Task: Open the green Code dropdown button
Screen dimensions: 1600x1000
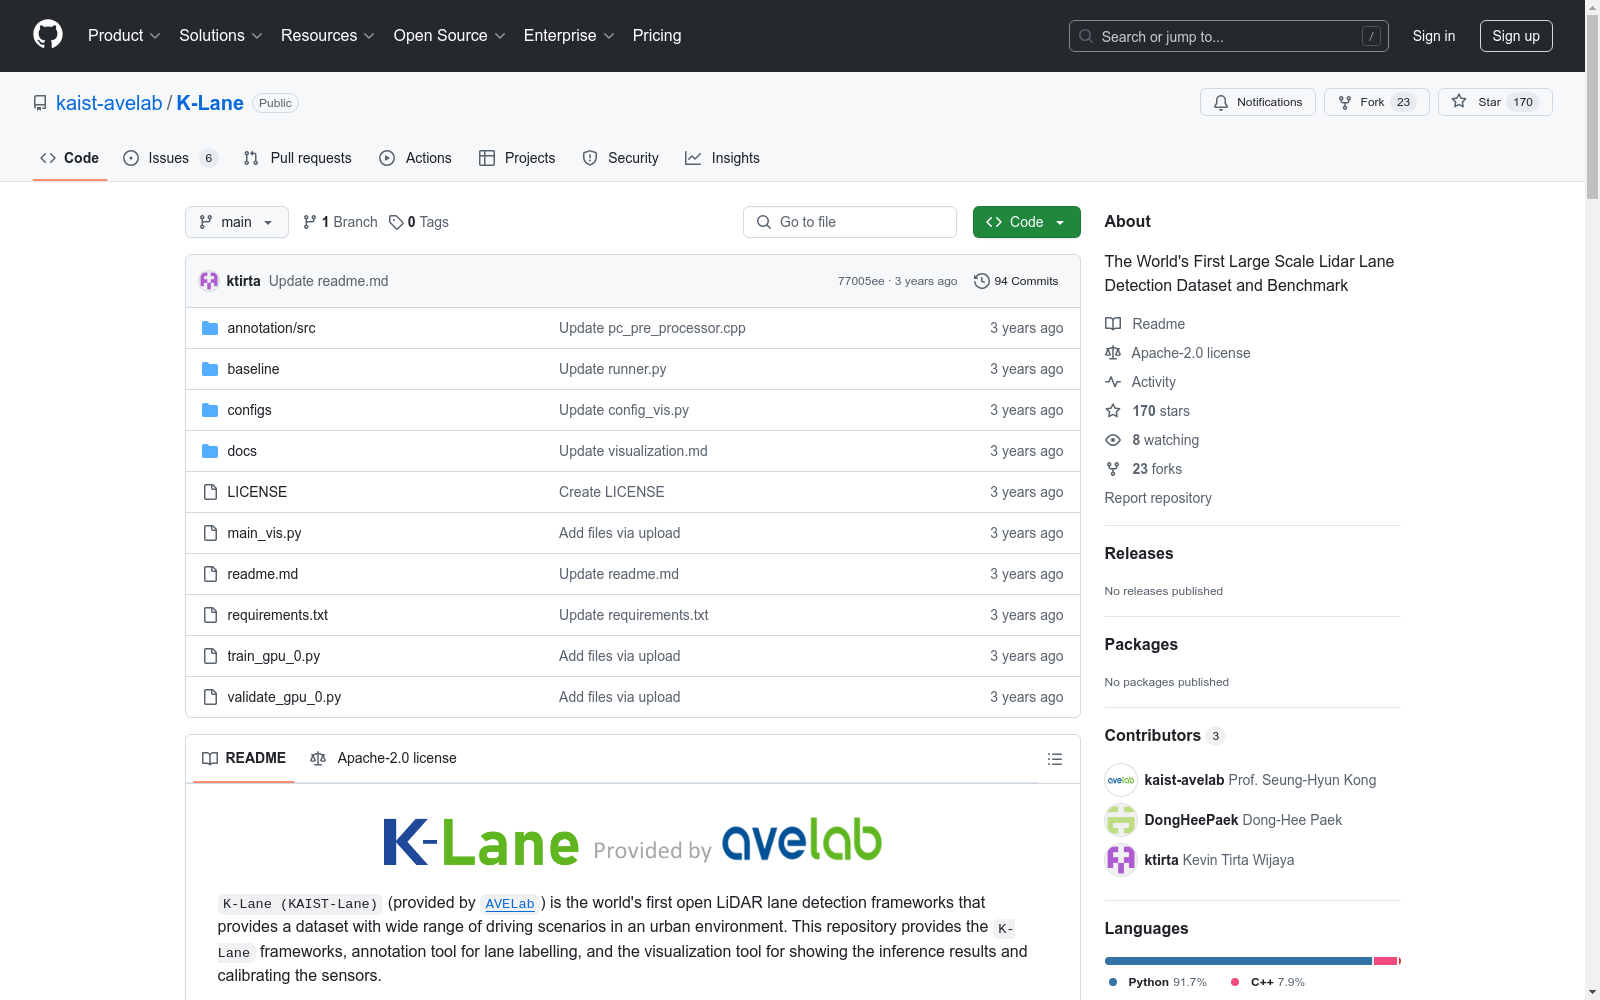Action: (1026, 222)
